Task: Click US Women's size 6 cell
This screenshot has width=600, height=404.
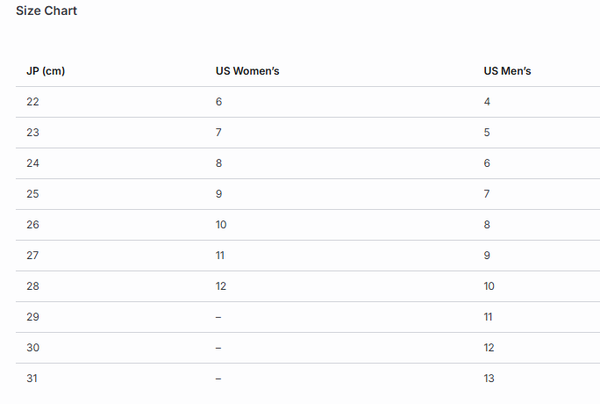Action: pyautogui.click(x=219, y=102)
